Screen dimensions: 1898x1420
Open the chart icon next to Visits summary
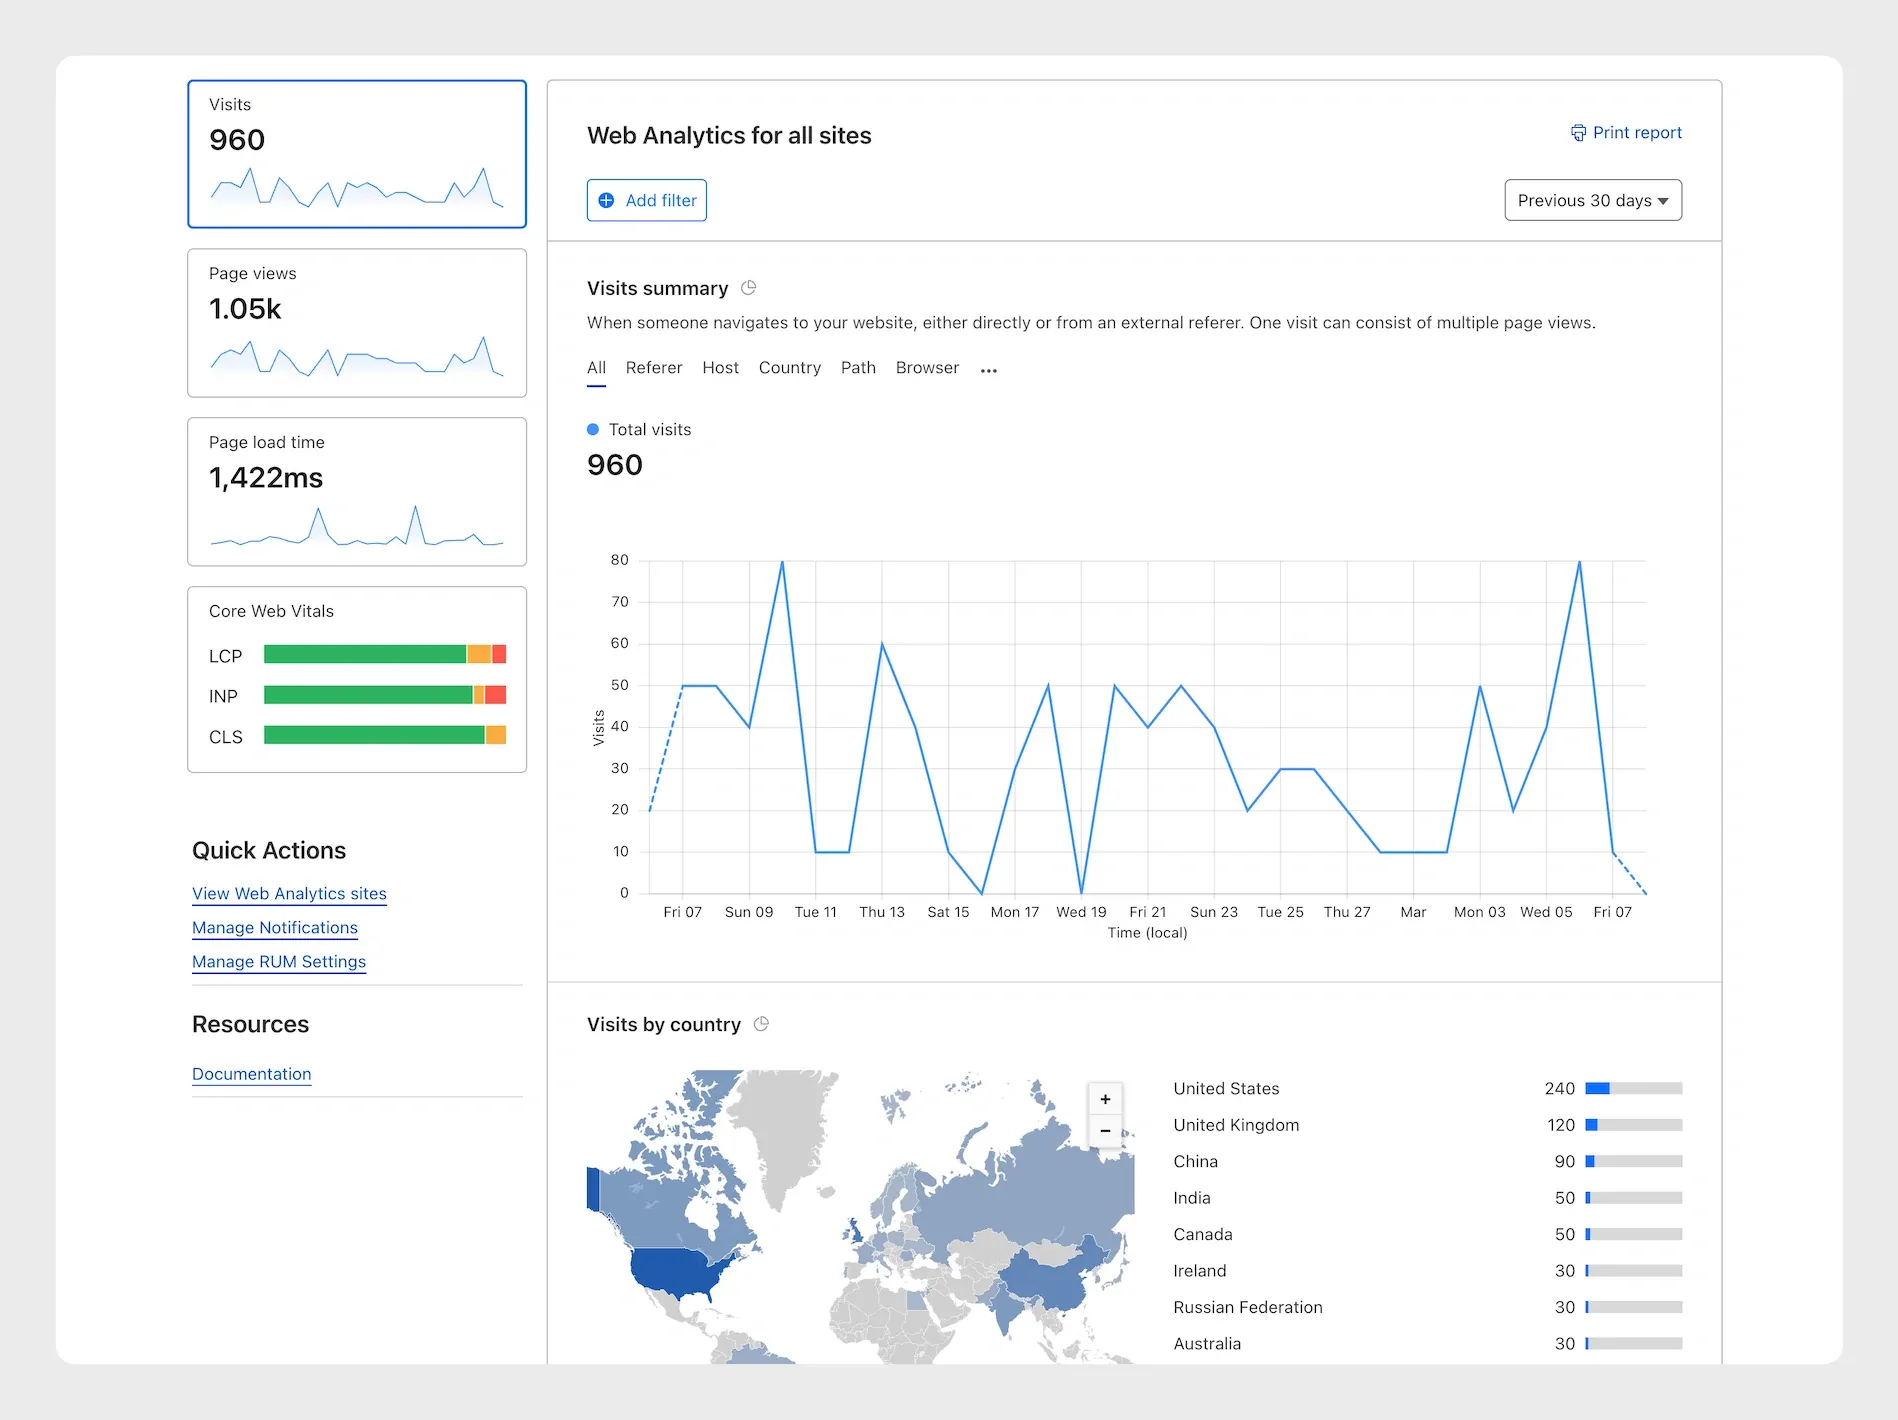[x=748, y=288]
